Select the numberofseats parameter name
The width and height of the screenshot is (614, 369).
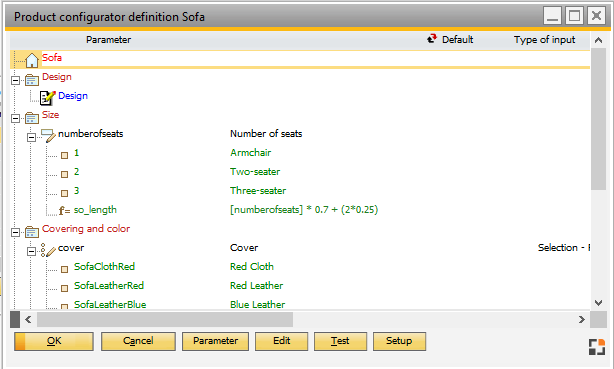coord(90,134)
